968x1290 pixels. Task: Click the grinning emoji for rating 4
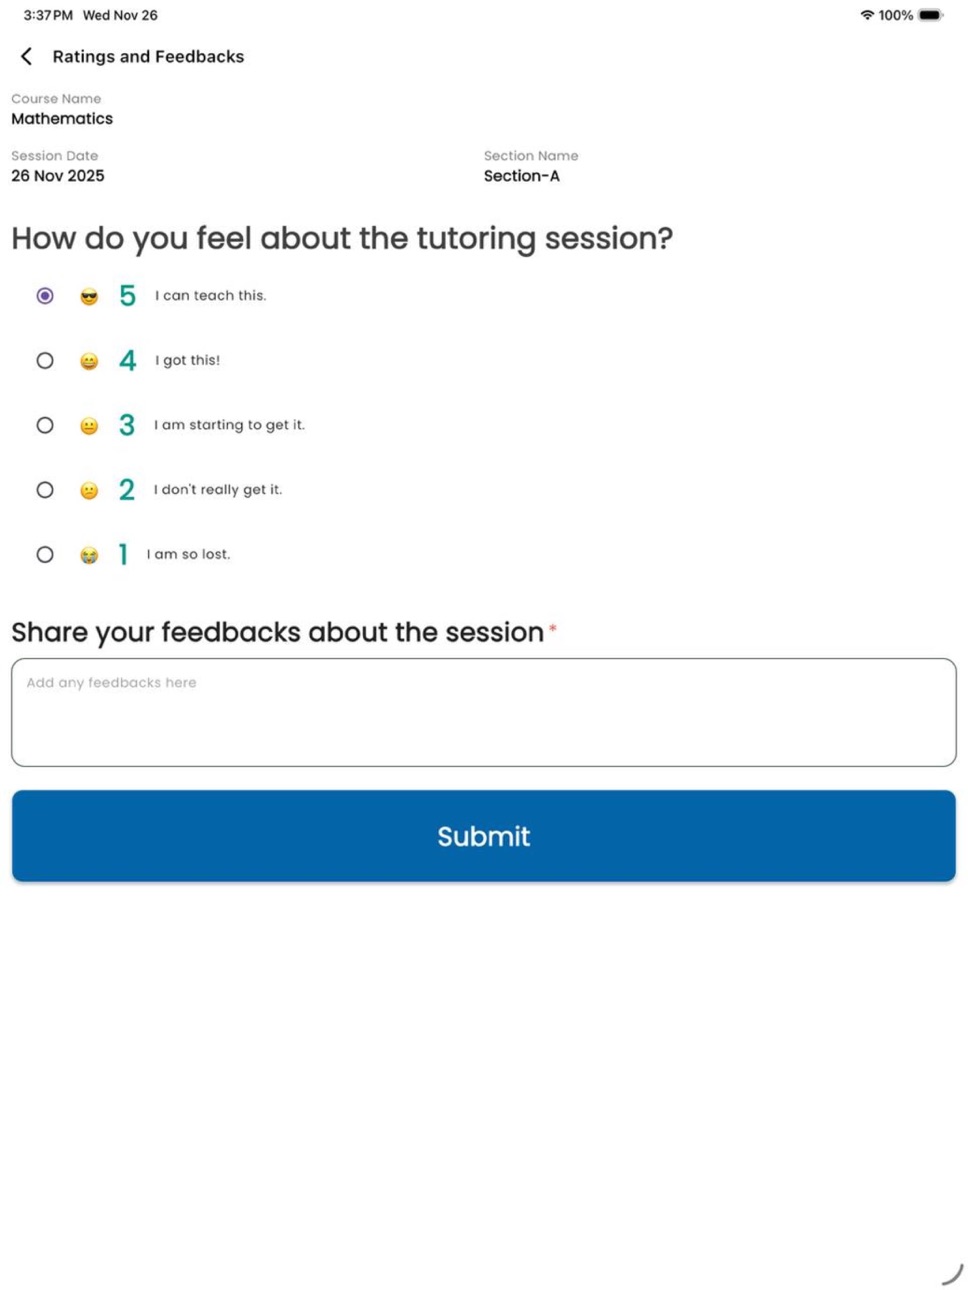tap(89, 361)
